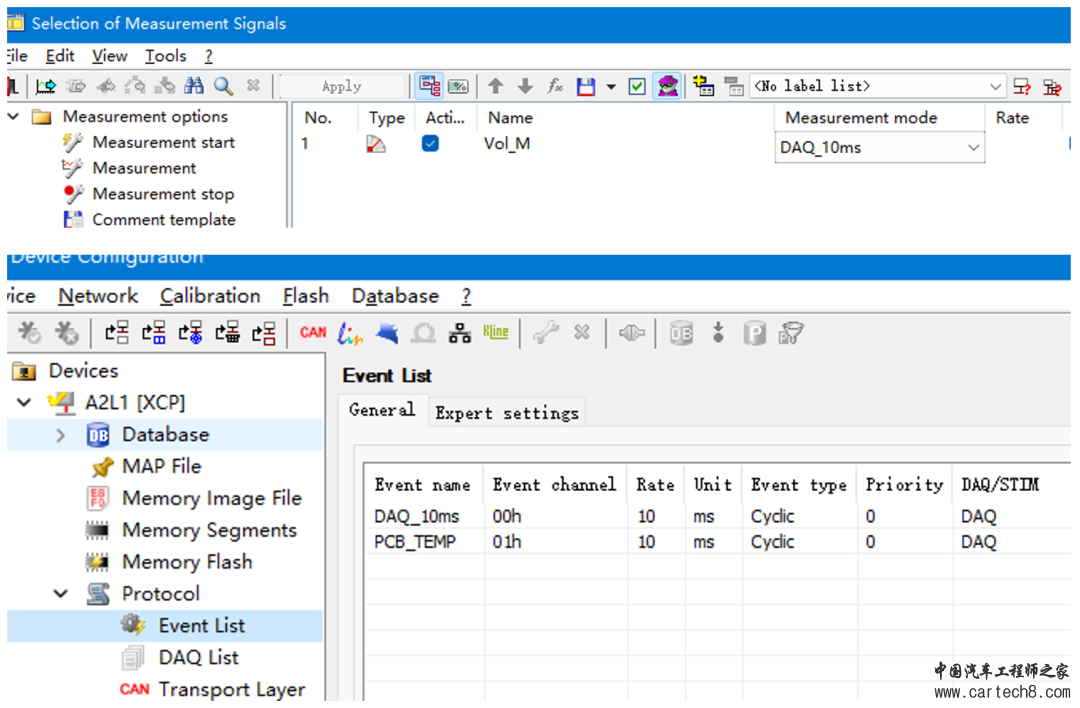Uncheck the active checkbox for Vol_M

430,143
